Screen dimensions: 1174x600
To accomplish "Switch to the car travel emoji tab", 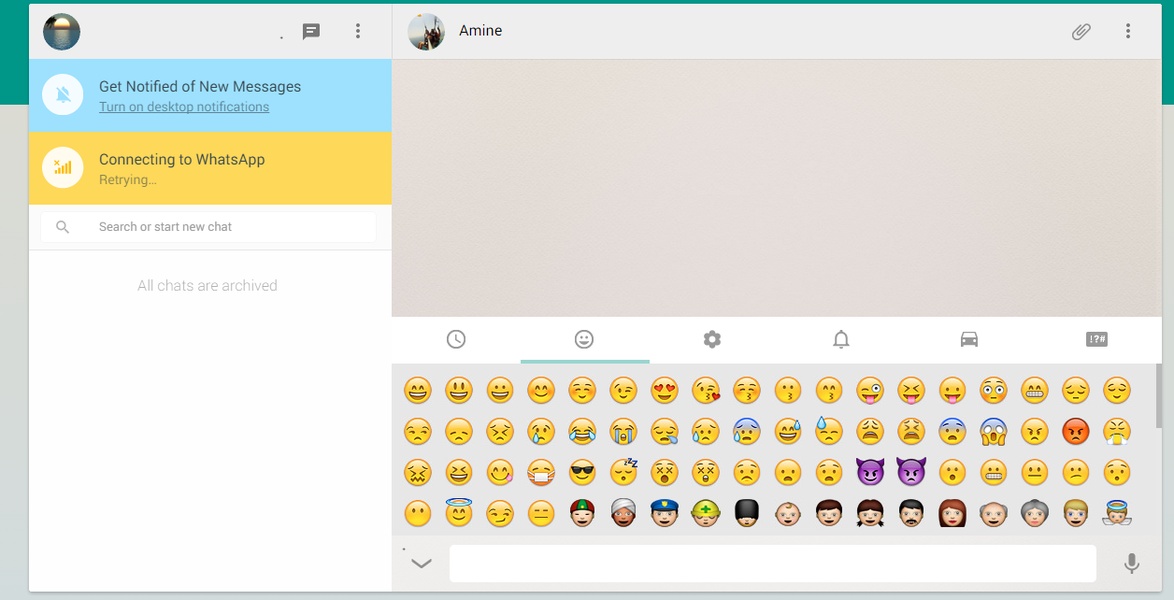I will pyautogui.click(x=969, y=339).
